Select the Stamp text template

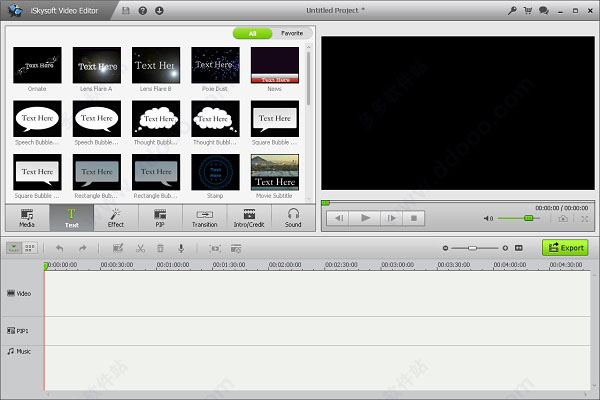pyautogui.click(x=215, y=172)
